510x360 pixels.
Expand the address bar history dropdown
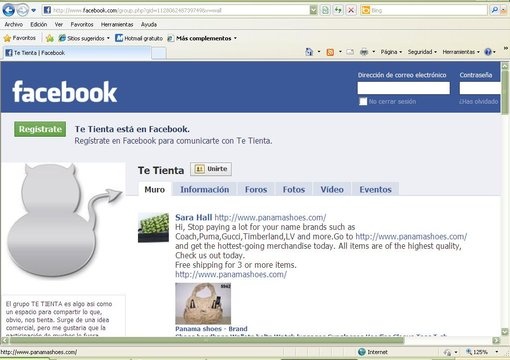pos(313,10)
